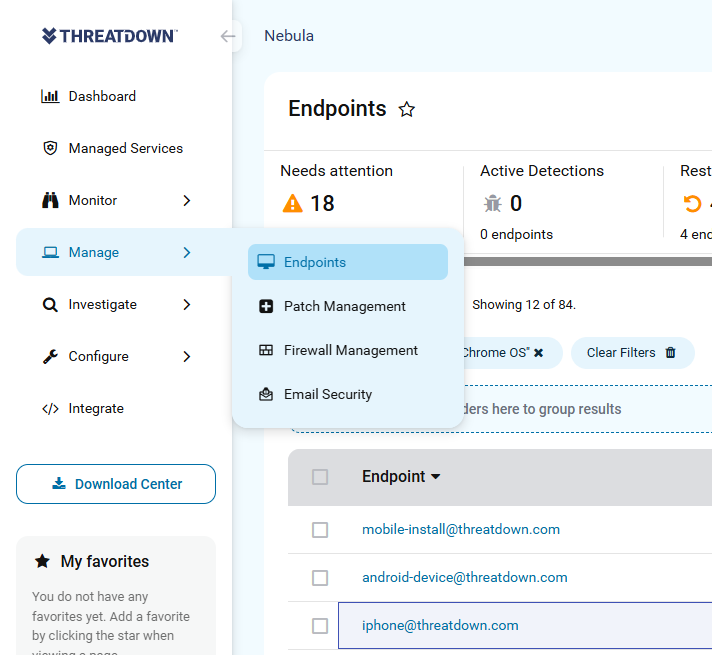712x655 pixels.
Task: Open the mobile-install@threatdown.com endpoint link
Action: (x=461, y=529)
